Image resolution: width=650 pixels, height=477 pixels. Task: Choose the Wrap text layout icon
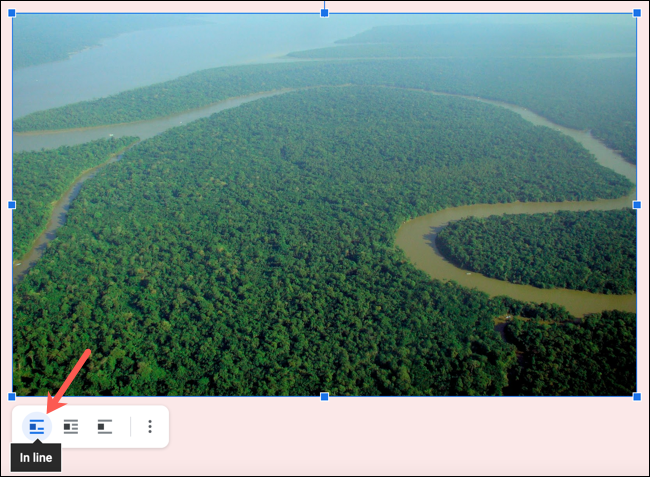(x=71, y=427)
